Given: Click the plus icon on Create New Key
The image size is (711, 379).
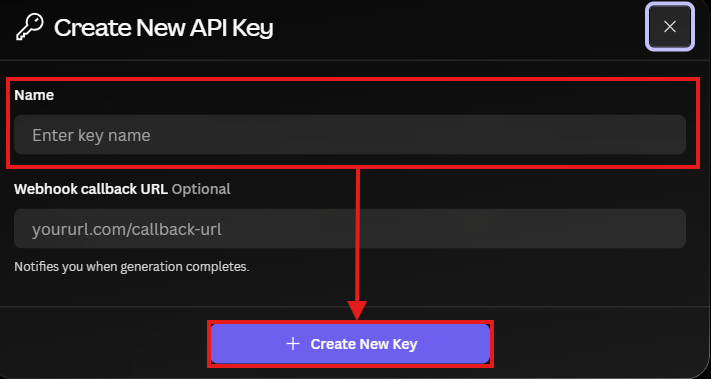Looking at the screenshot, I should (x=293, y=344).
